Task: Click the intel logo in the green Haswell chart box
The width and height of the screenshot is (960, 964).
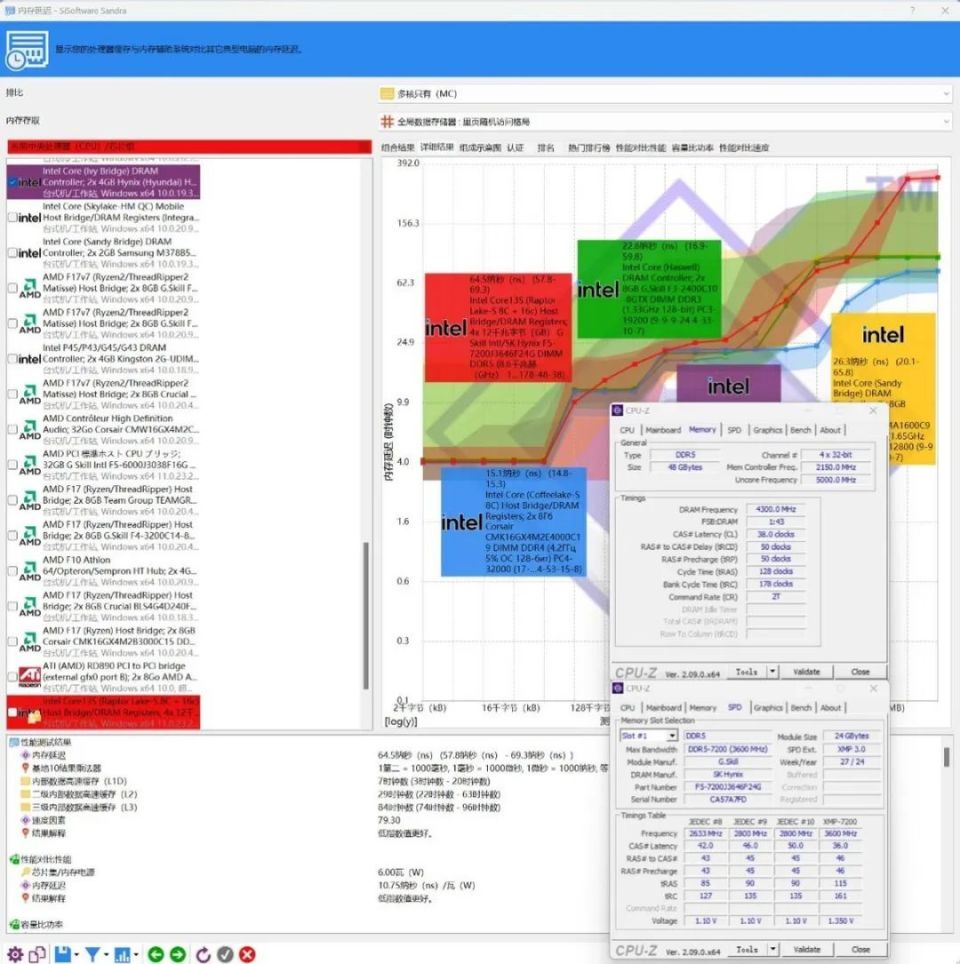Action: pos(598,290)
